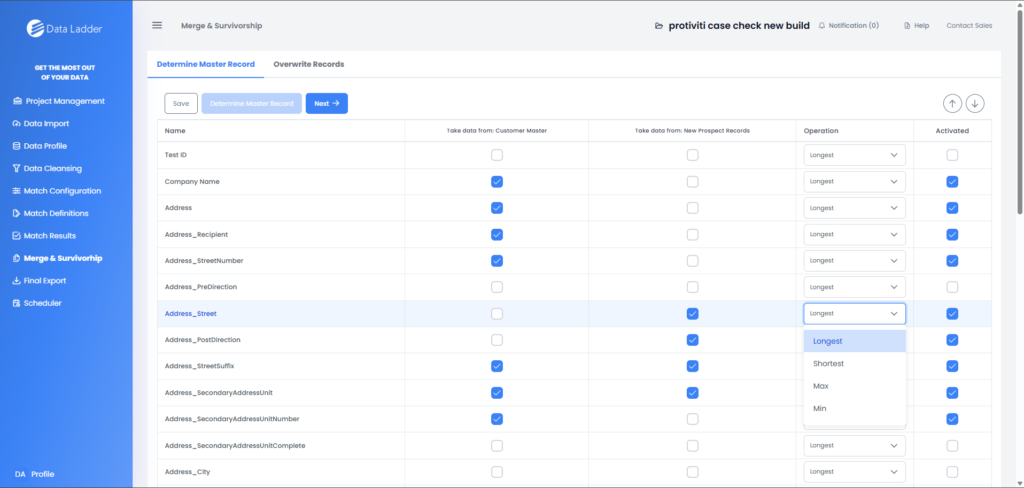
Task: Open Profile in the sidebar
Action: 42,474
